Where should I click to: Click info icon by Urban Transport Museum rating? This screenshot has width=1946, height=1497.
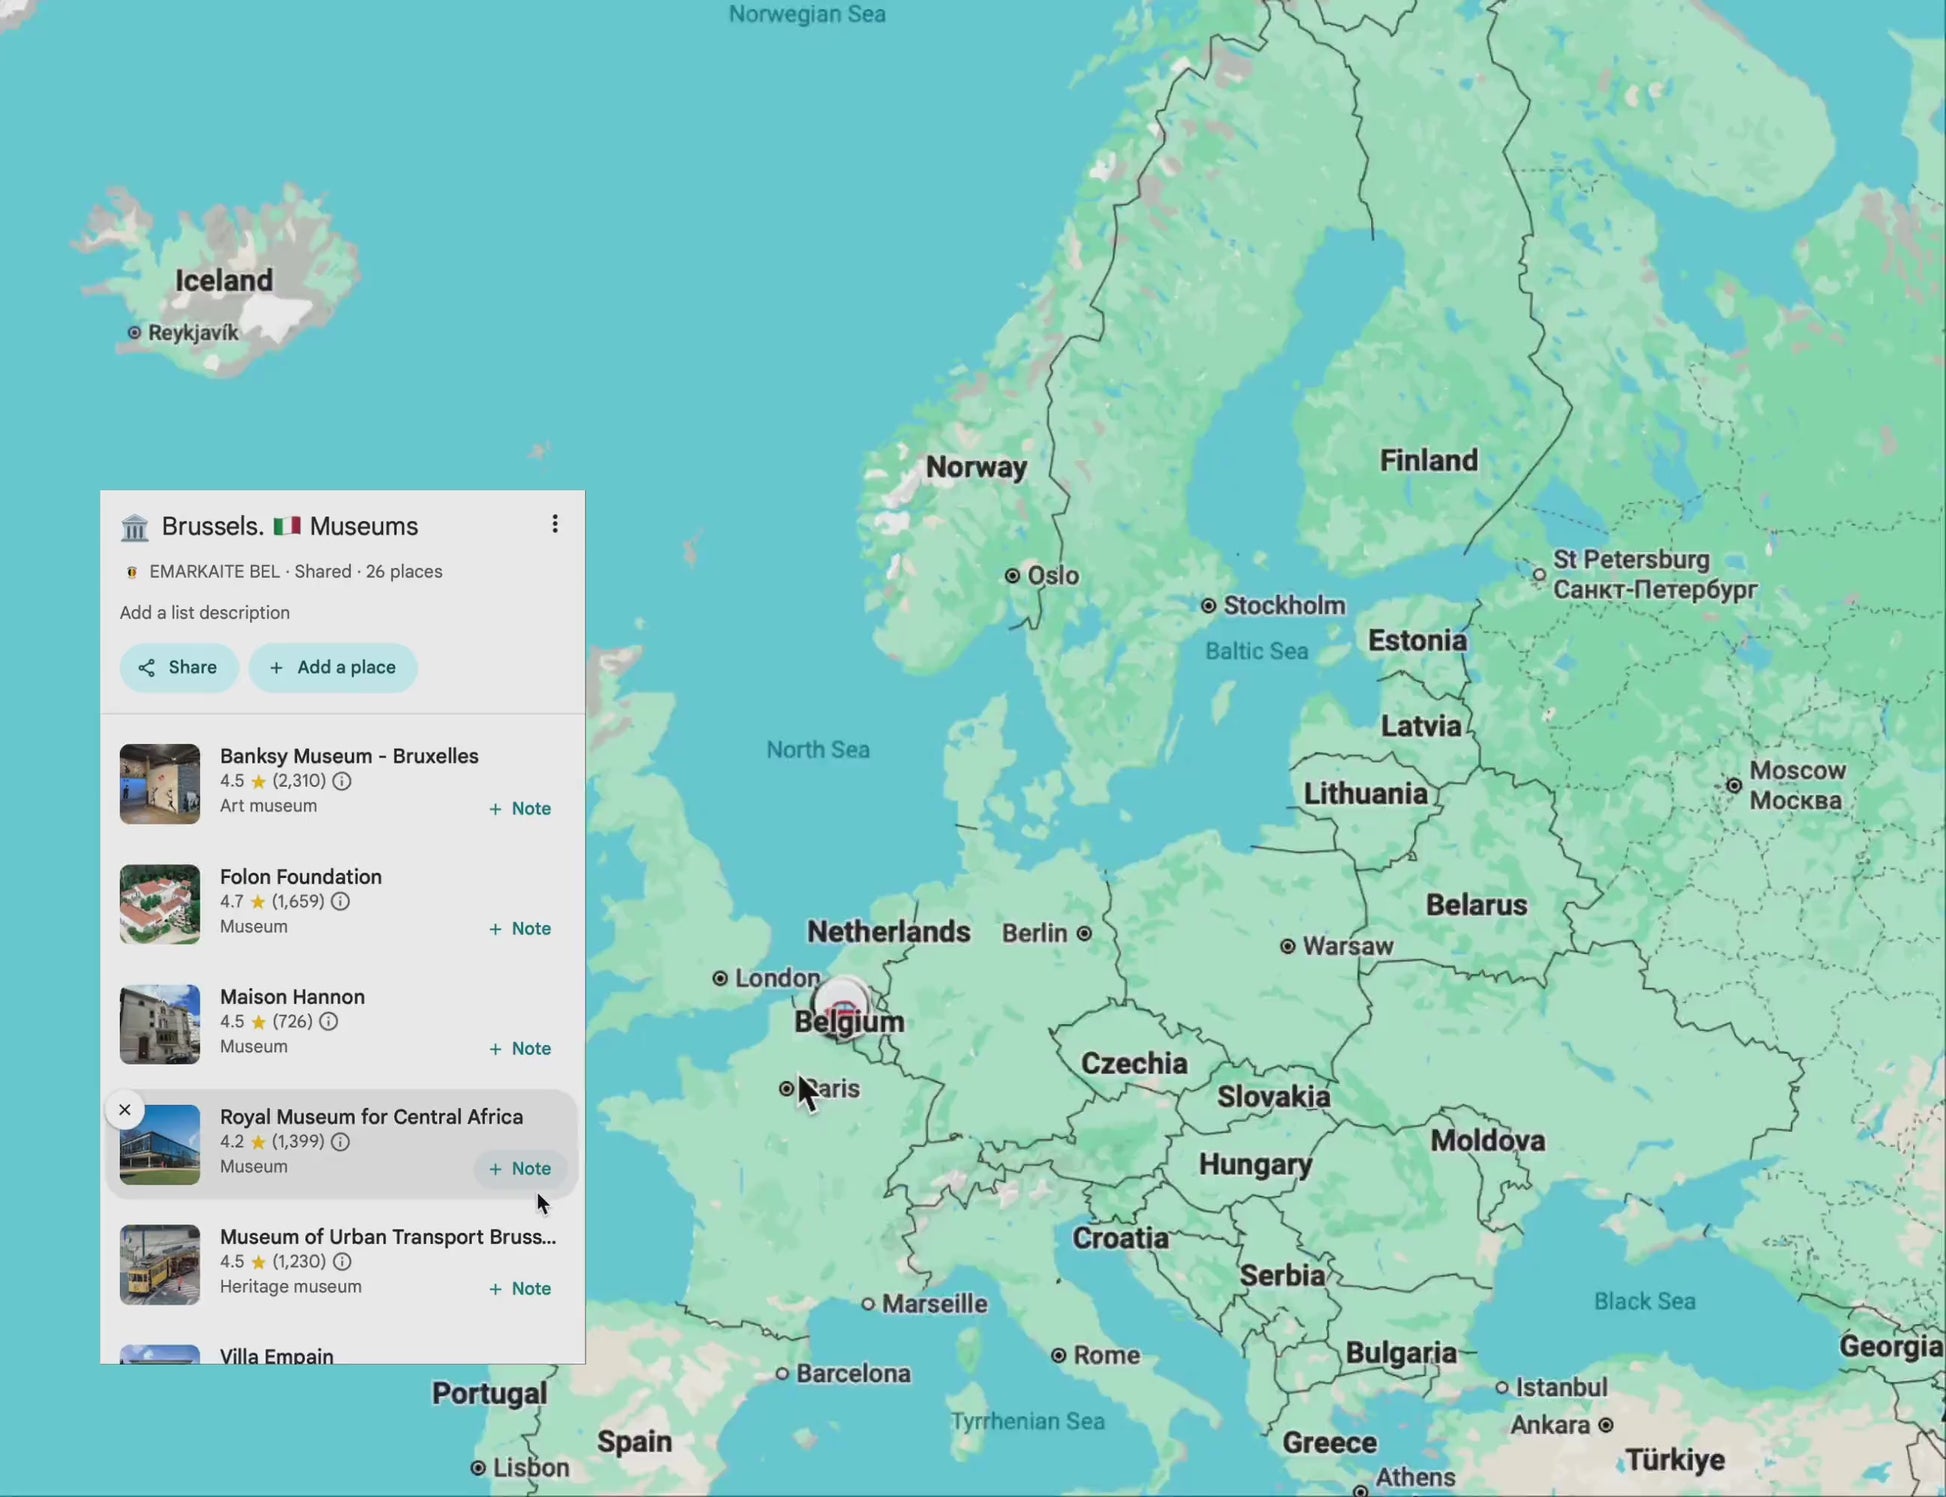342,1261
